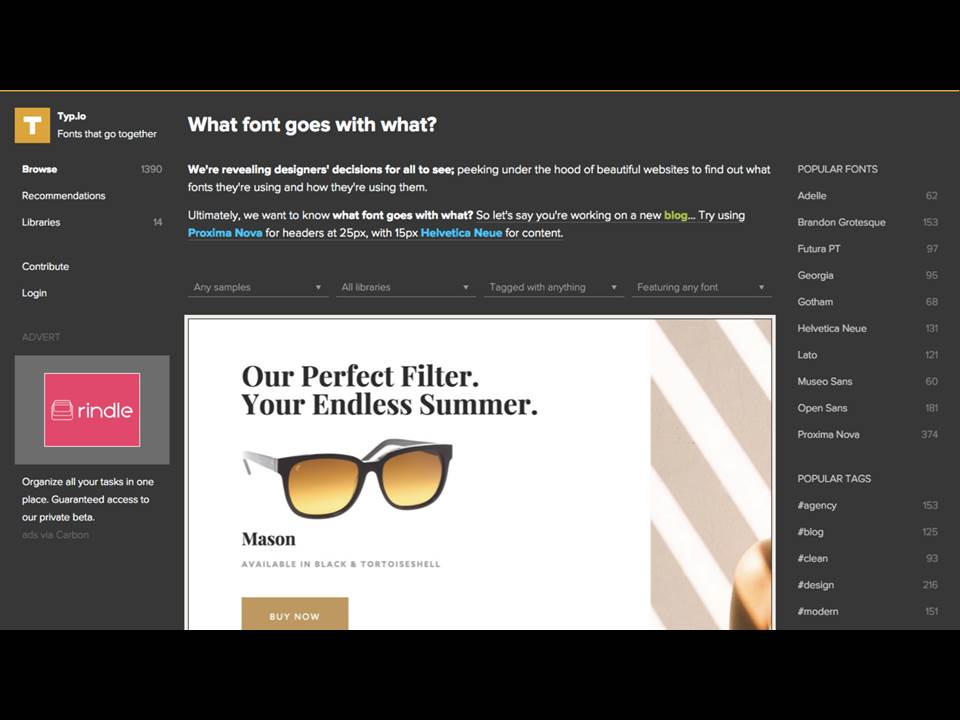This screenshot has height=720, width=960.
Task: Expand Featuring any font dropdown
Action: point(702,287)
